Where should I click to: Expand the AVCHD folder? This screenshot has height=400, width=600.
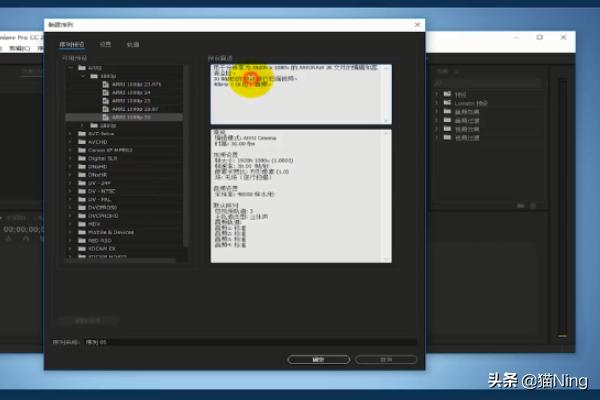[70, 142]
